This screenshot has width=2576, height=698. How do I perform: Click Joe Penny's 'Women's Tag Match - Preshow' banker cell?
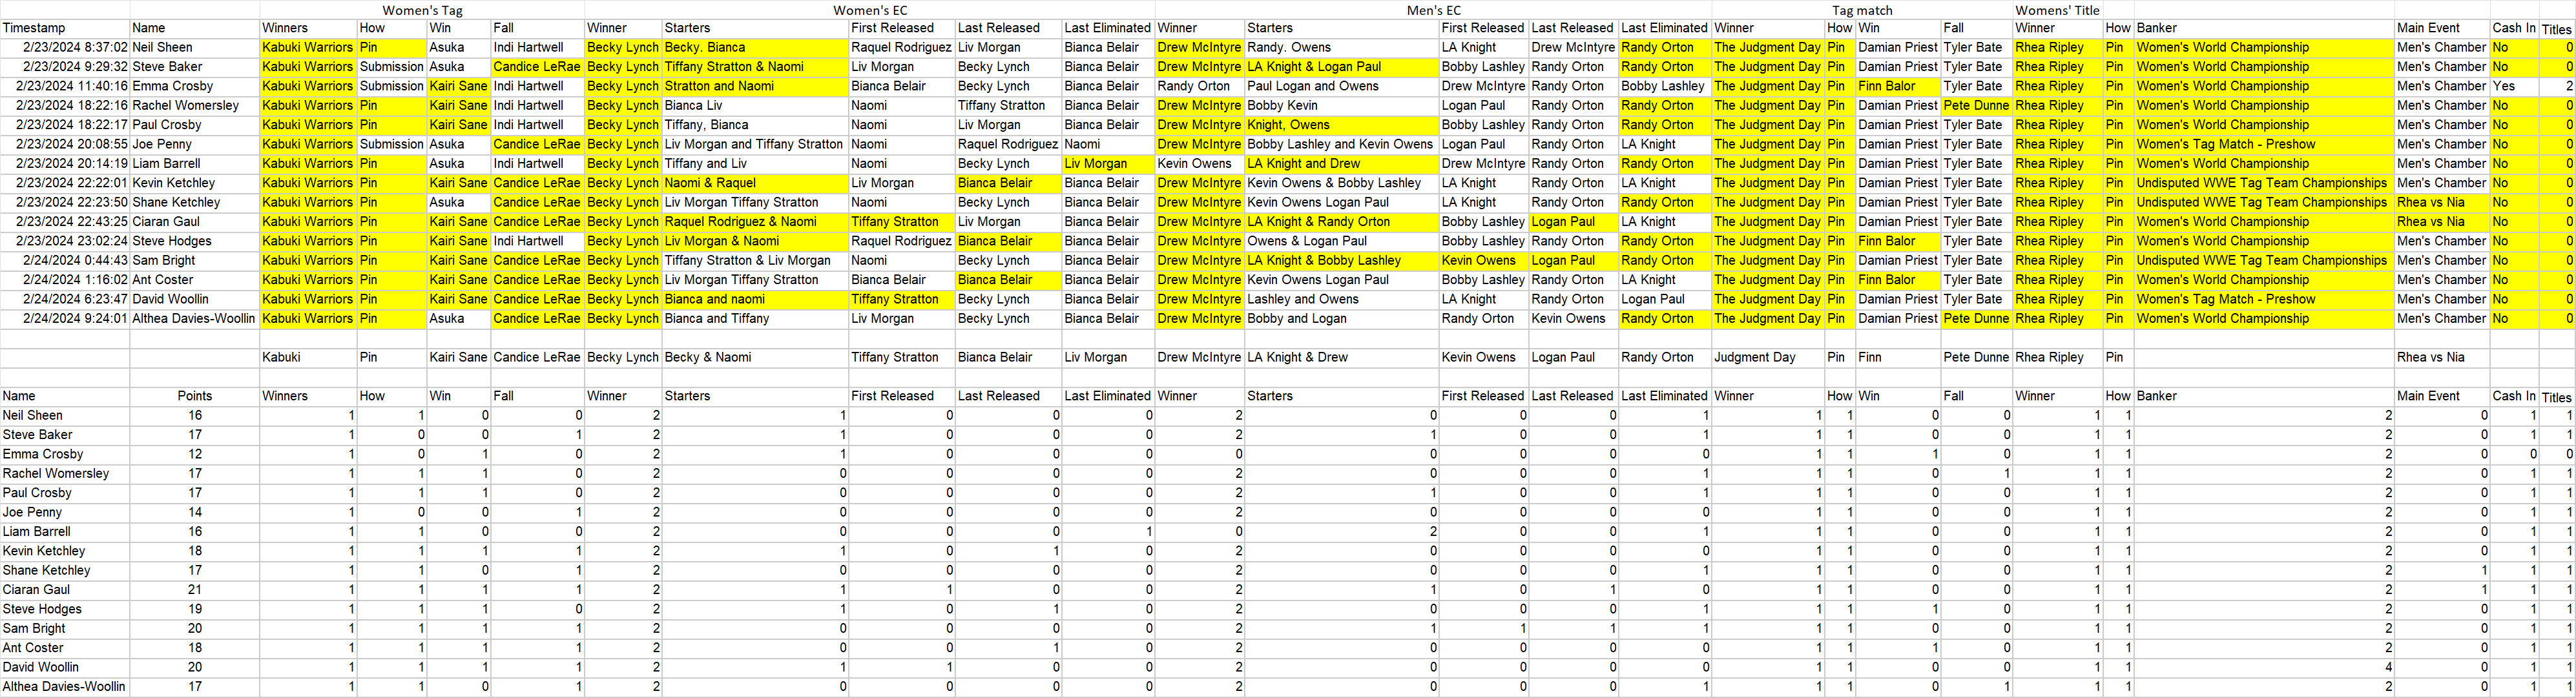(2226, 144)
